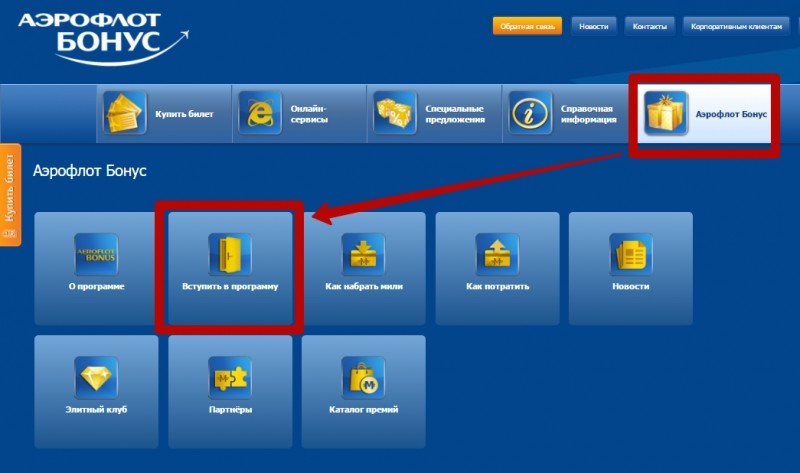Viewport: 800px width, 473px height.
Task: Open the Каталог премий shopping bag tile
Action: point(363,390)
